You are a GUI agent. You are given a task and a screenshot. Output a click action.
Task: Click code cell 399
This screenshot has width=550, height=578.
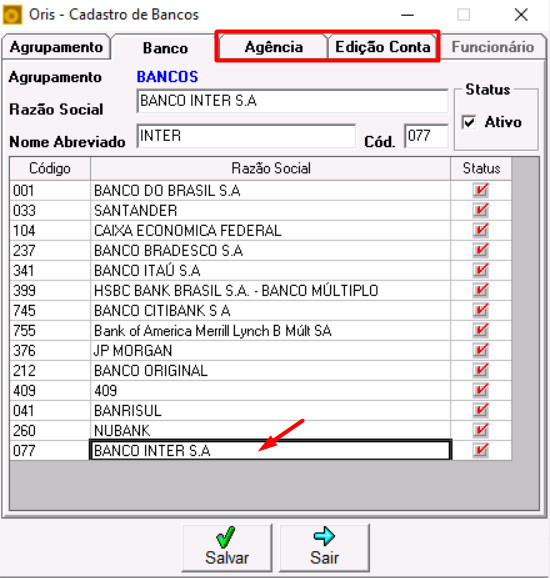coord(50,290)
